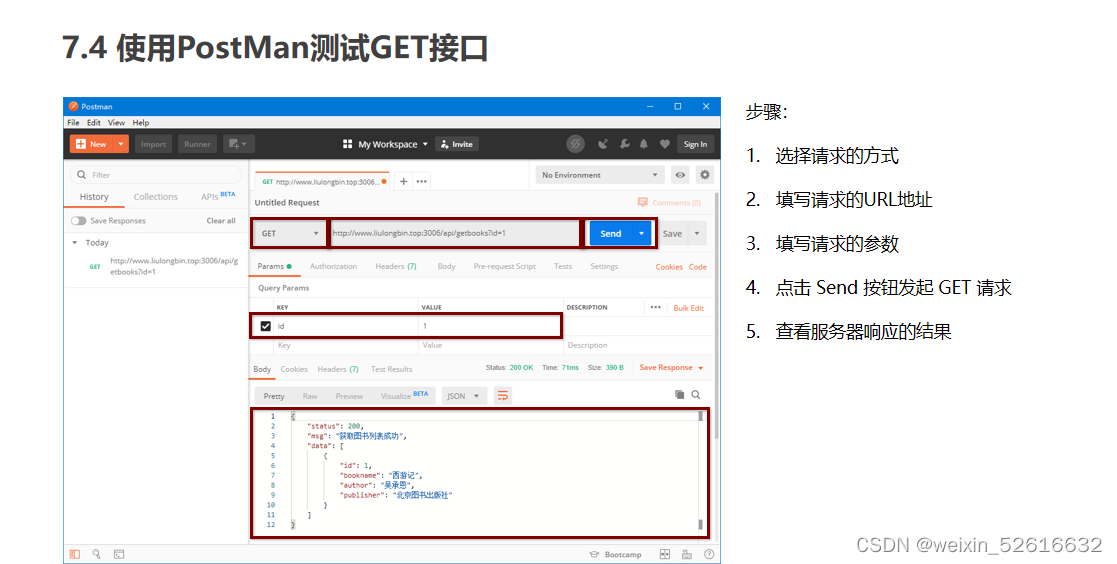1117x564 pixels.
Task: Open the JSON format dropdown
Action: tap(464, 396)
